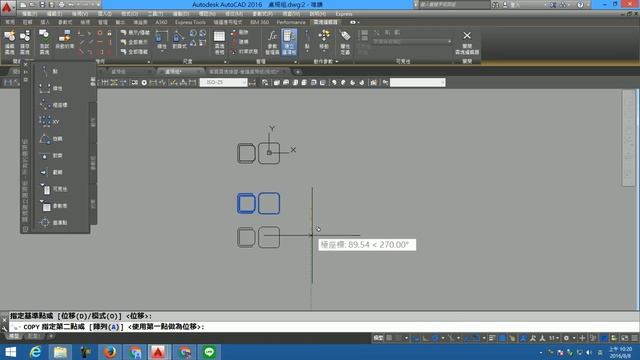Viewport: 640px width, 360px height.
Task: Apply the Fix lock constraint
Action: coord(110,33)
